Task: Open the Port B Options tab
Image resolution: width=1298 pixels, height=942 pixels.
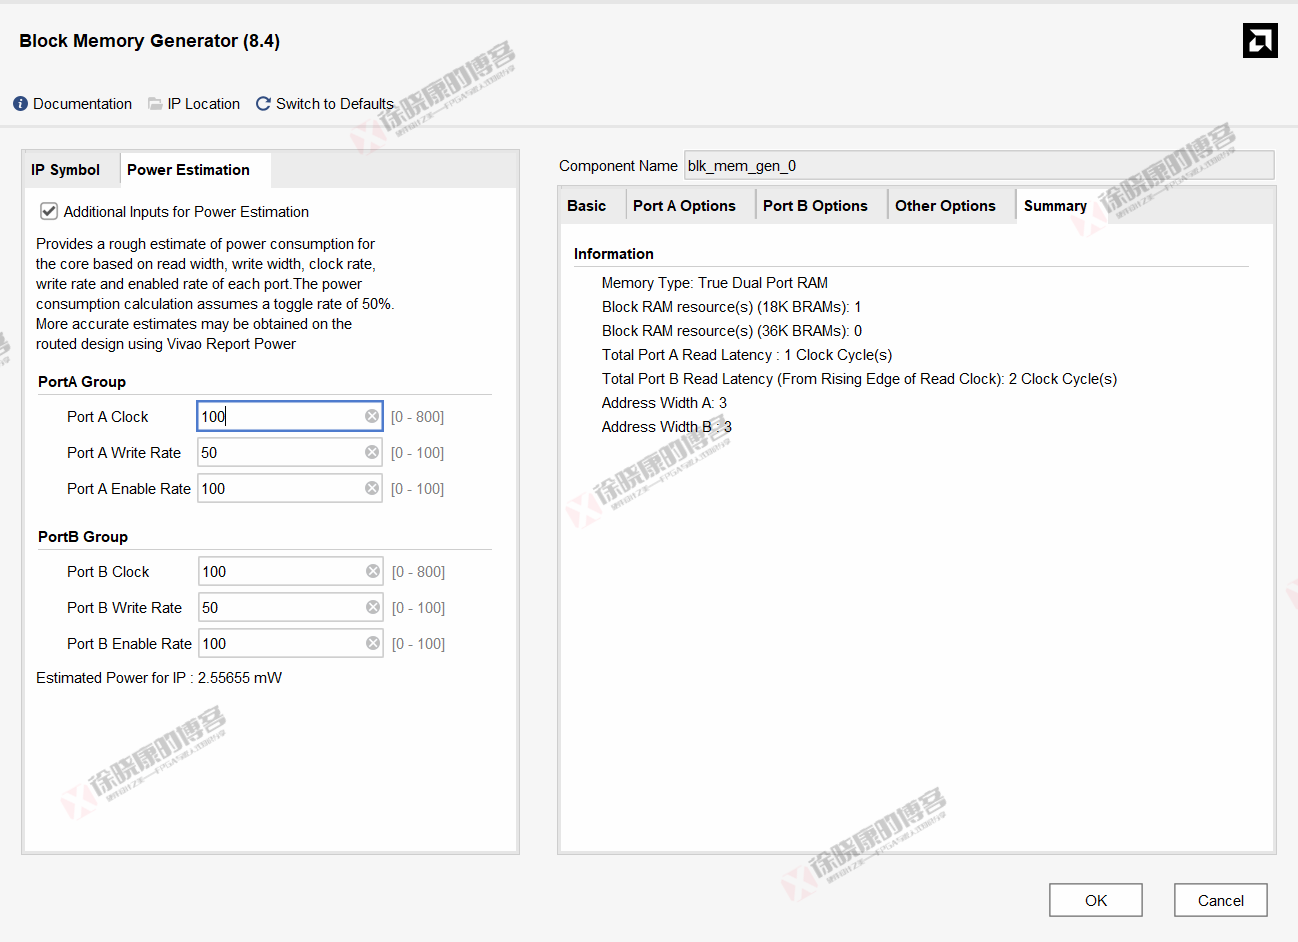Action: point(815,205)
